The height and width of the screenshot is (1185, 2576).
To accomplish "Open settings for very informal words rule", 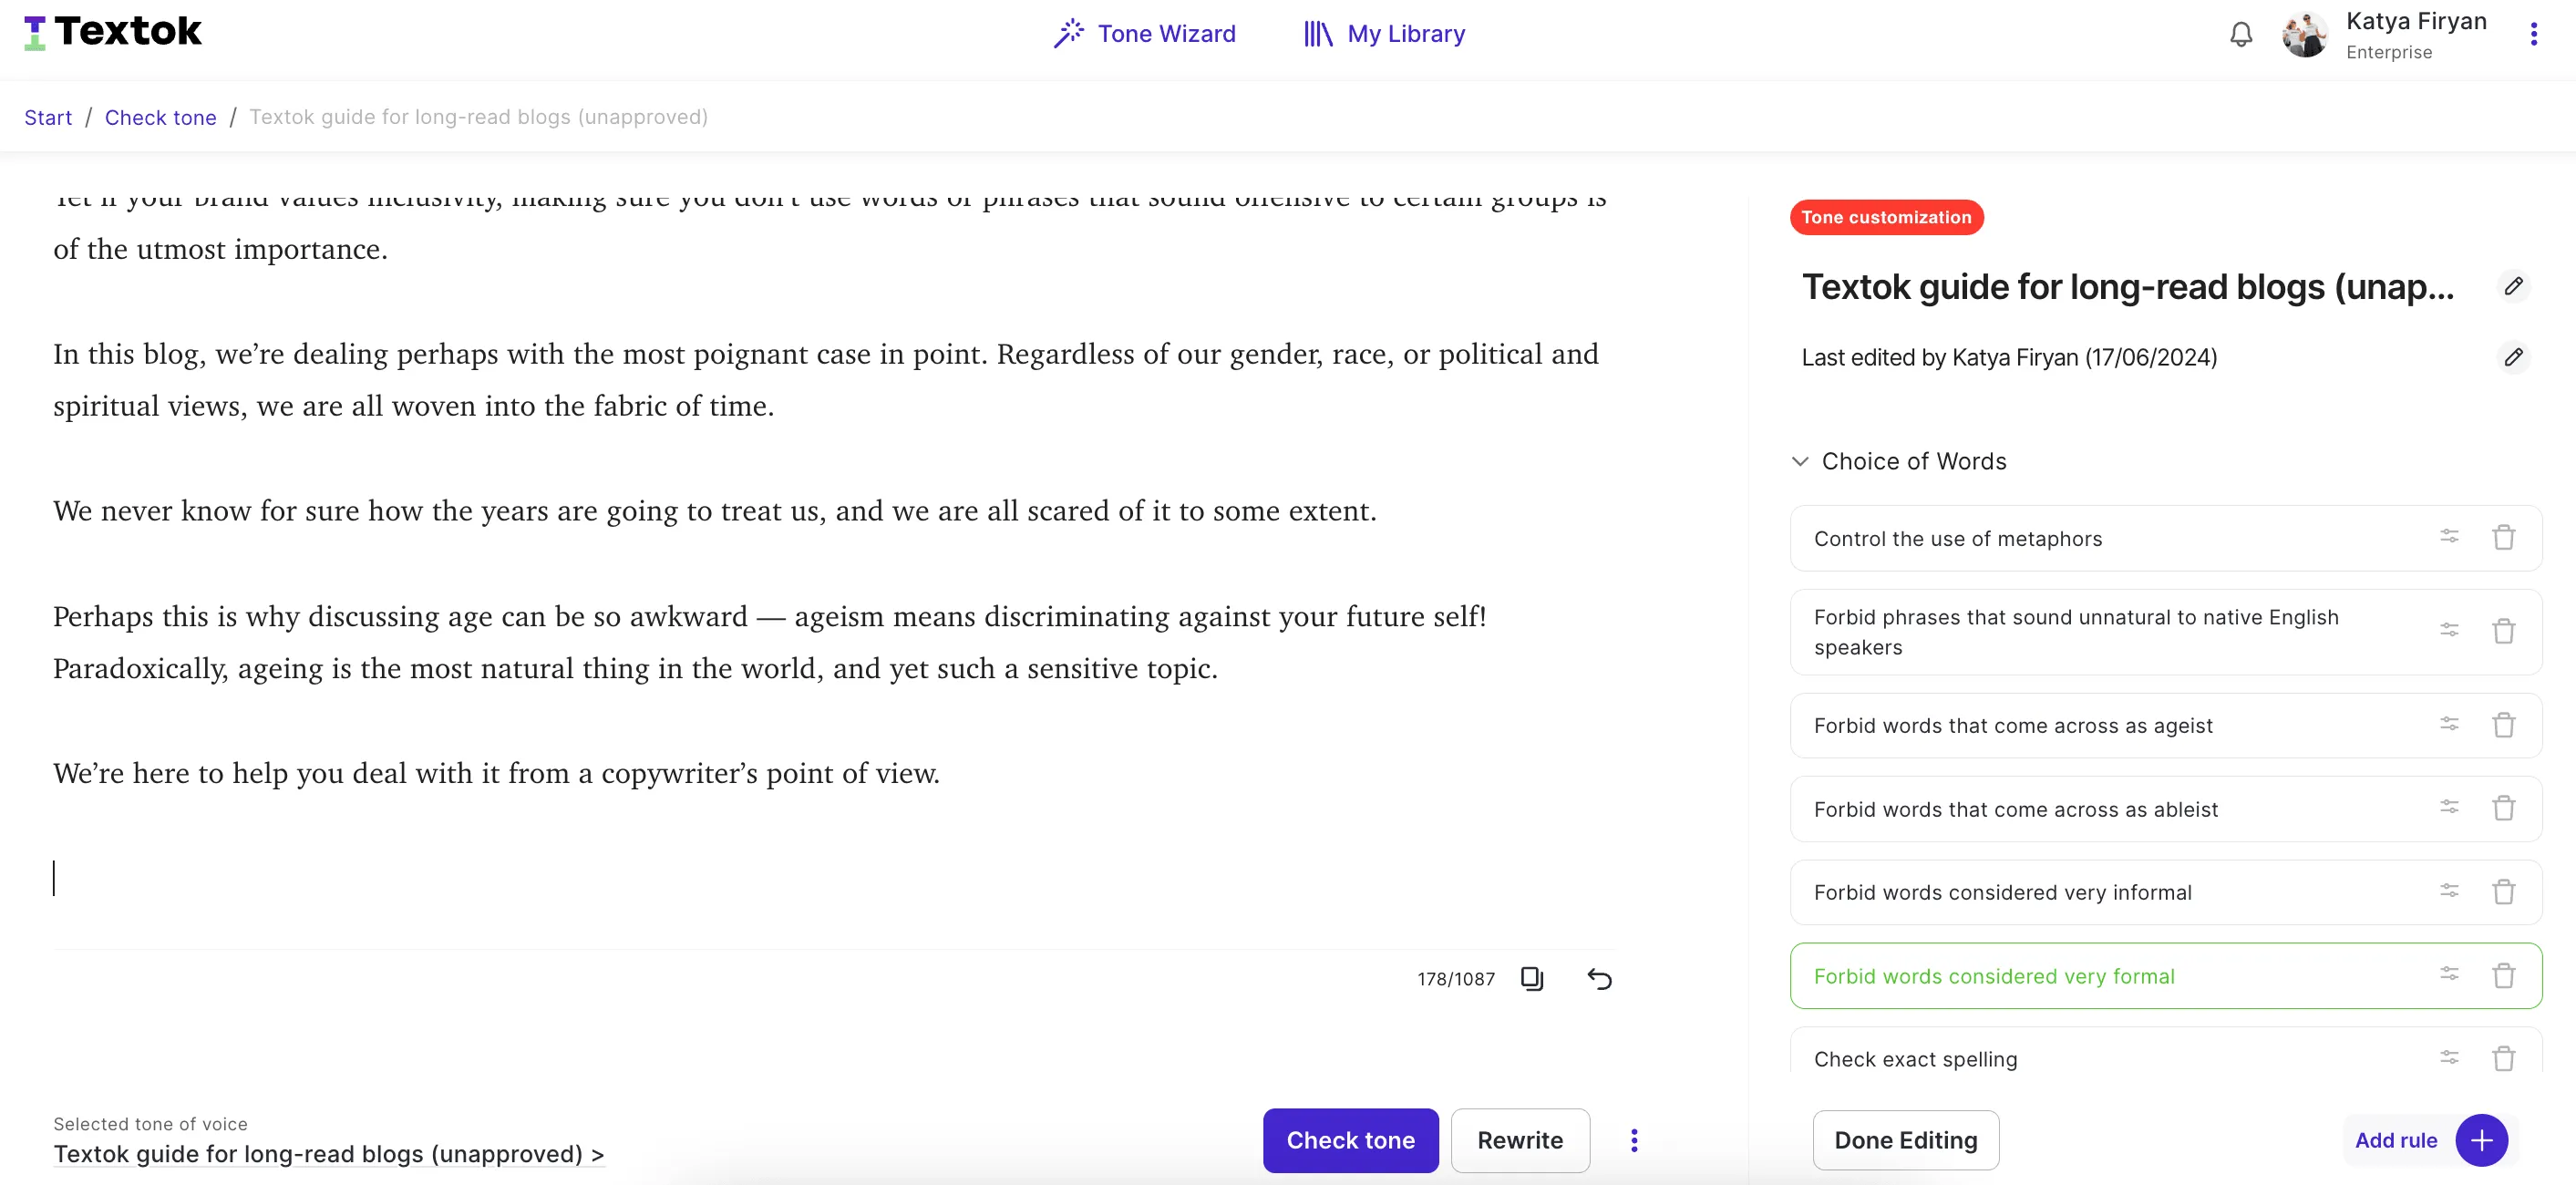I will (x=2449, y=891).
